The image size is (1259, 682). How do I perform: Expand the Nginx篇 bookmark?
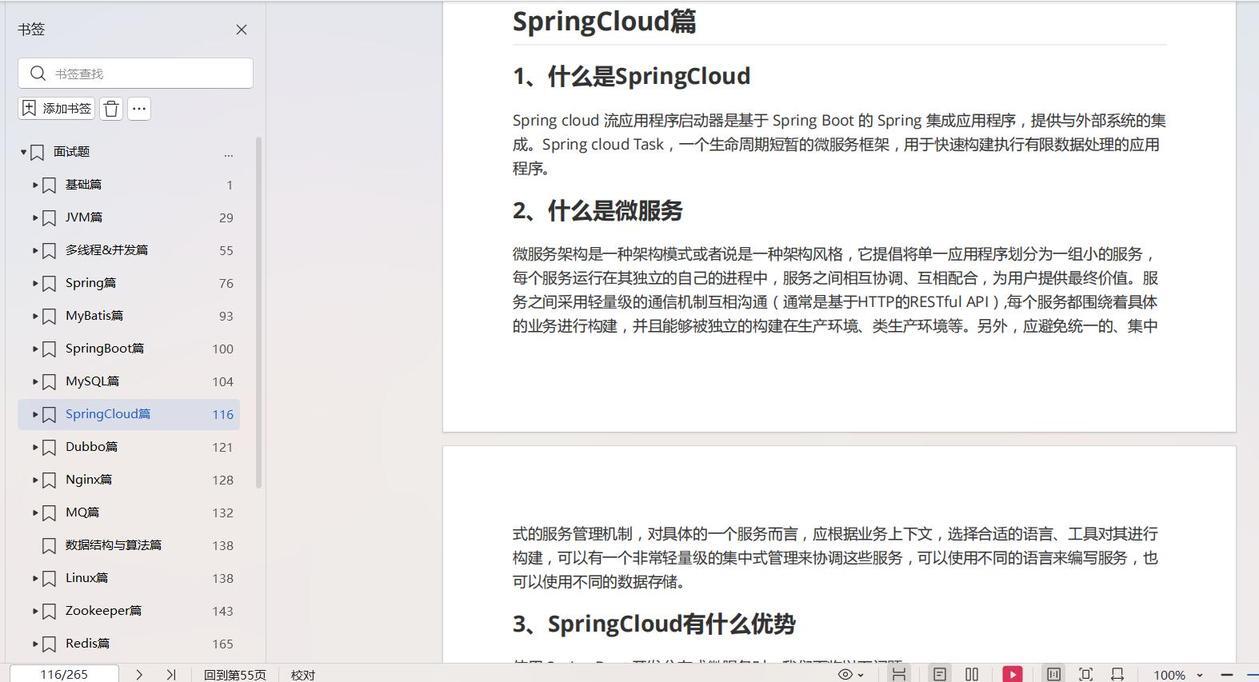(x=35, y=480)
